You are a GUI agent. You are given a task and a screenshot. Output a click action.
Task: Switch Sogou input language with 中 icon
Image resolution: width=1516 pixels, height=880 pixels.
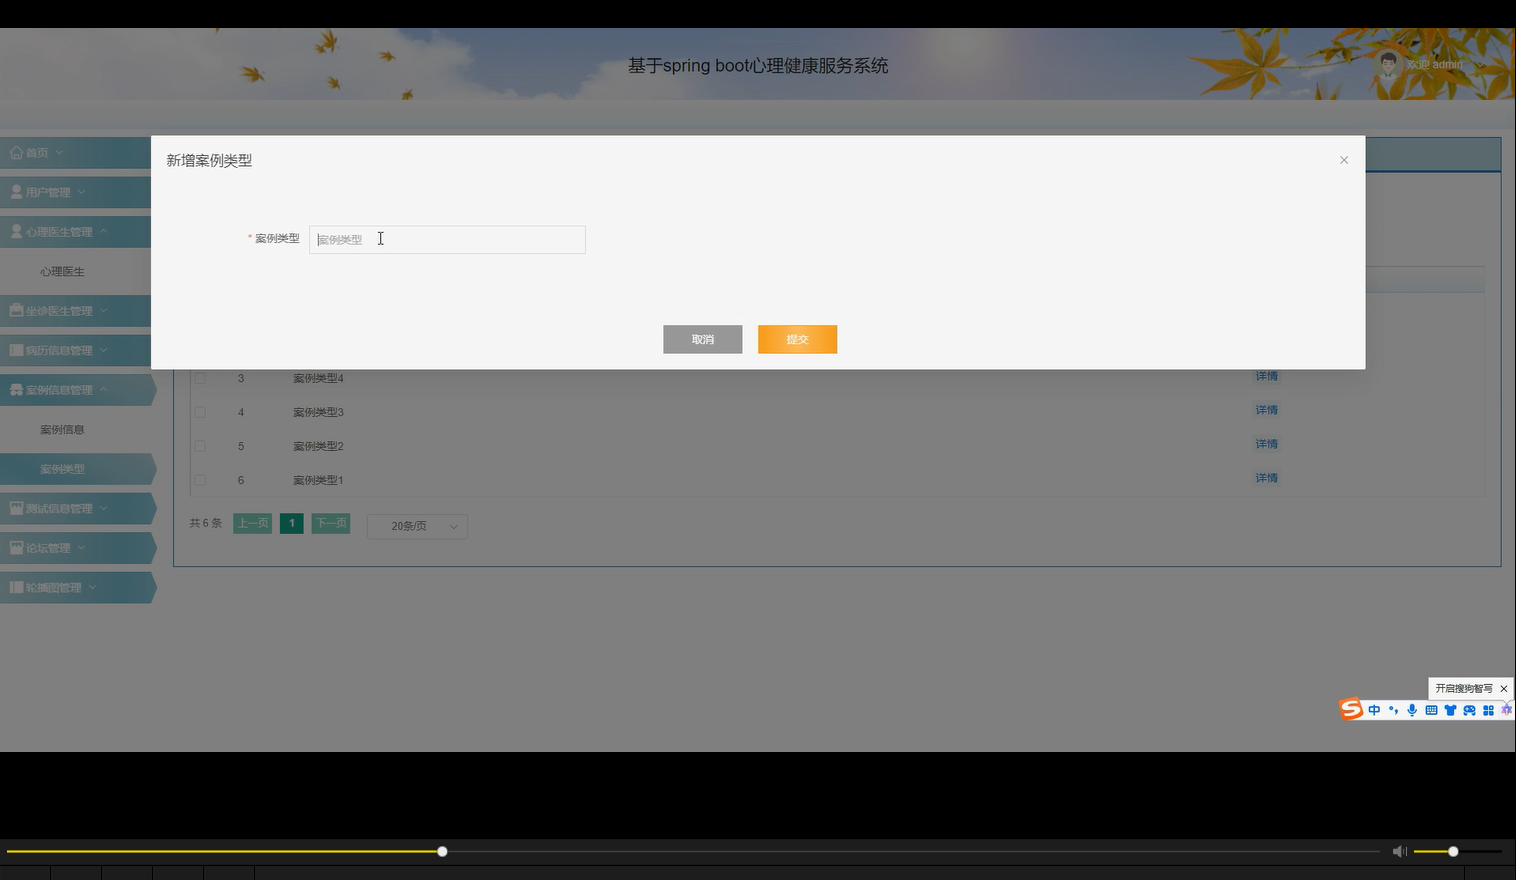pyautogui.click(x=1374, y=710)
